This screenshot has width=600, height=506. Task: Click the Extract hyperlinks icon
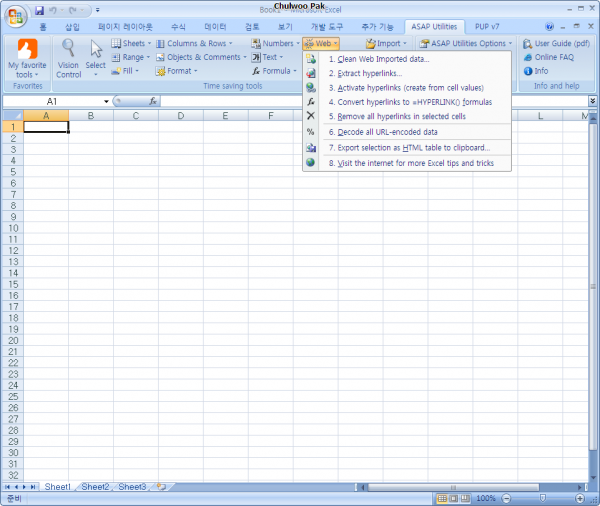click(311, 73)
